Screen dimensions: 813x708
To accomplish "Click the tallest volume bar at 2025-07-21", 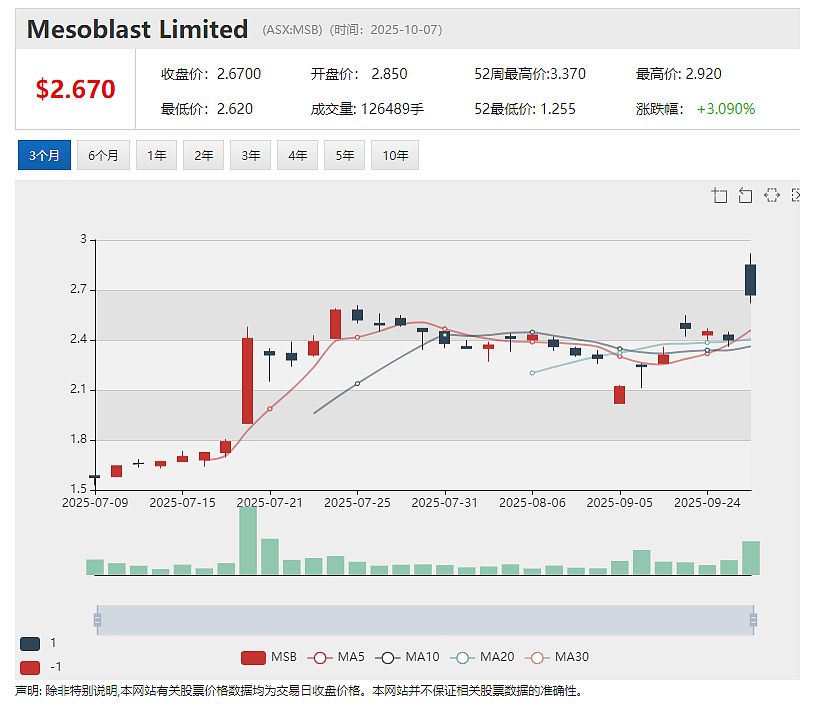I will click(248, 540).
